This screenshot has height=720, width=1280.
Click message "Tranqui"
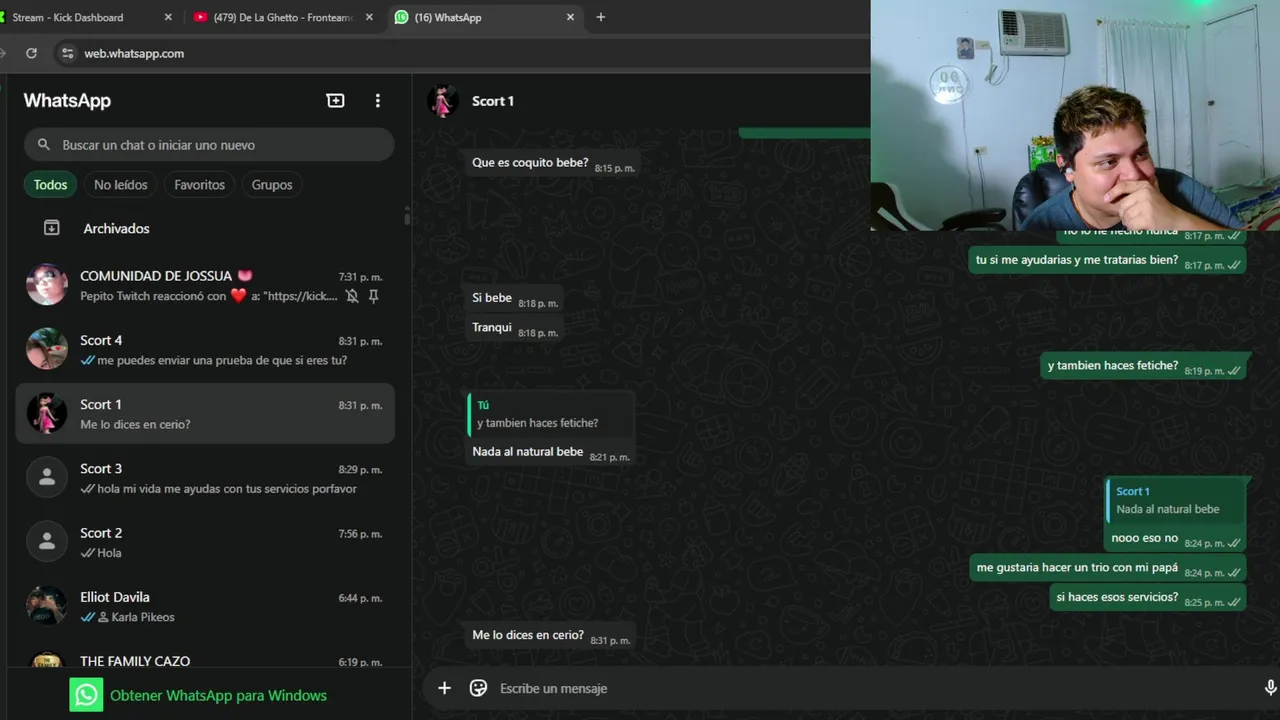pos(514,328)
